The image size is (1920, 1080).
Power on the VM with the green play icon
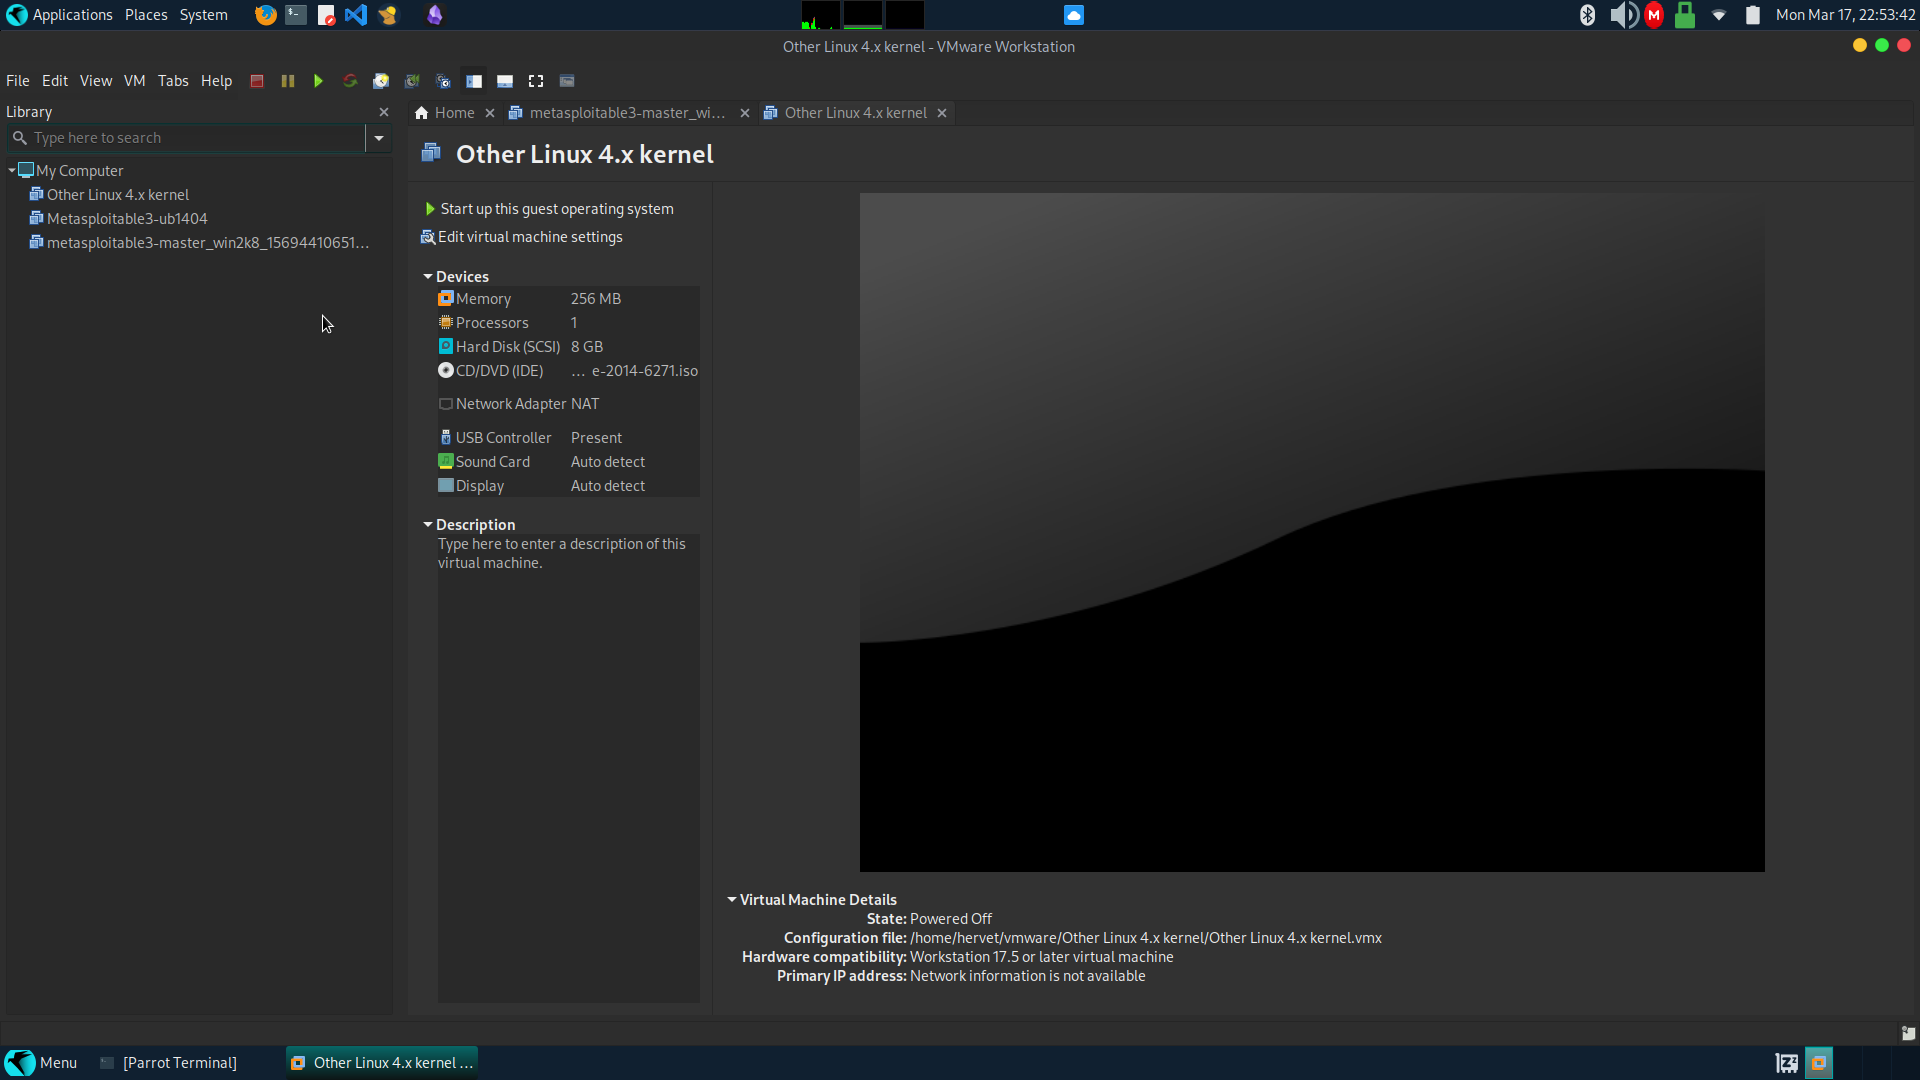click(x=318, y=81)
